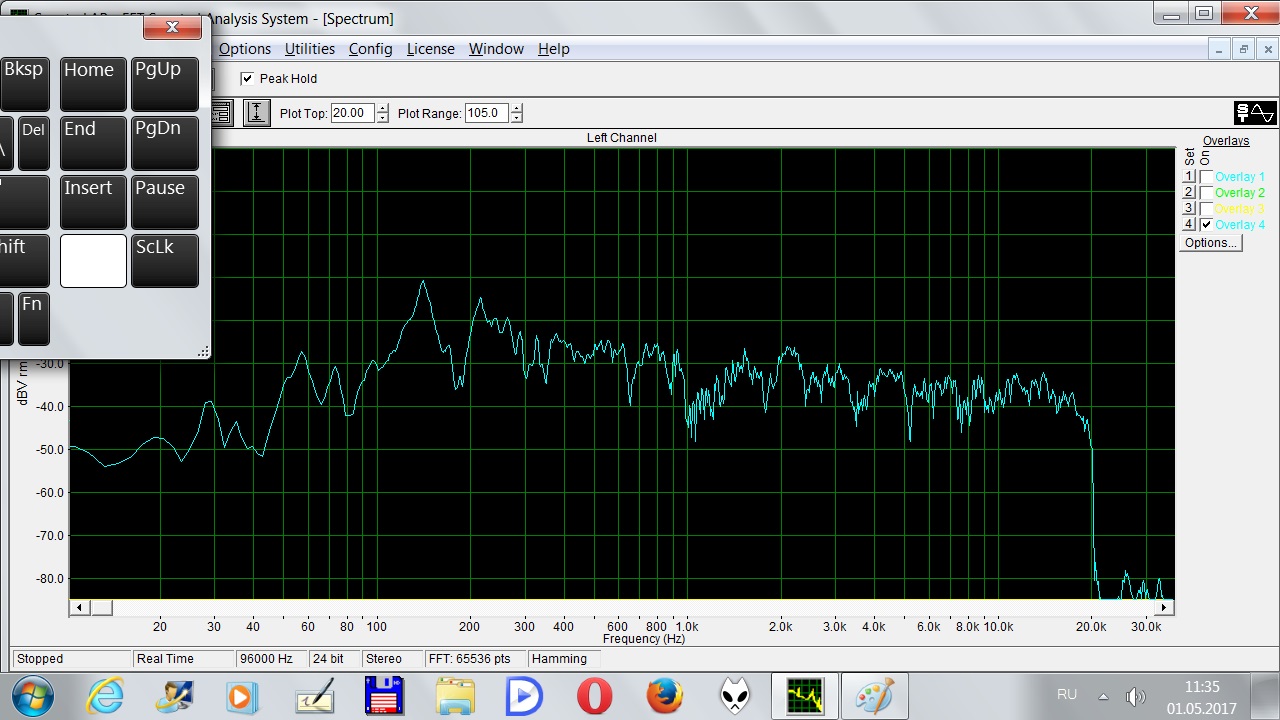Turn off the Overlay 4 checkbox

coord(1207,225)
